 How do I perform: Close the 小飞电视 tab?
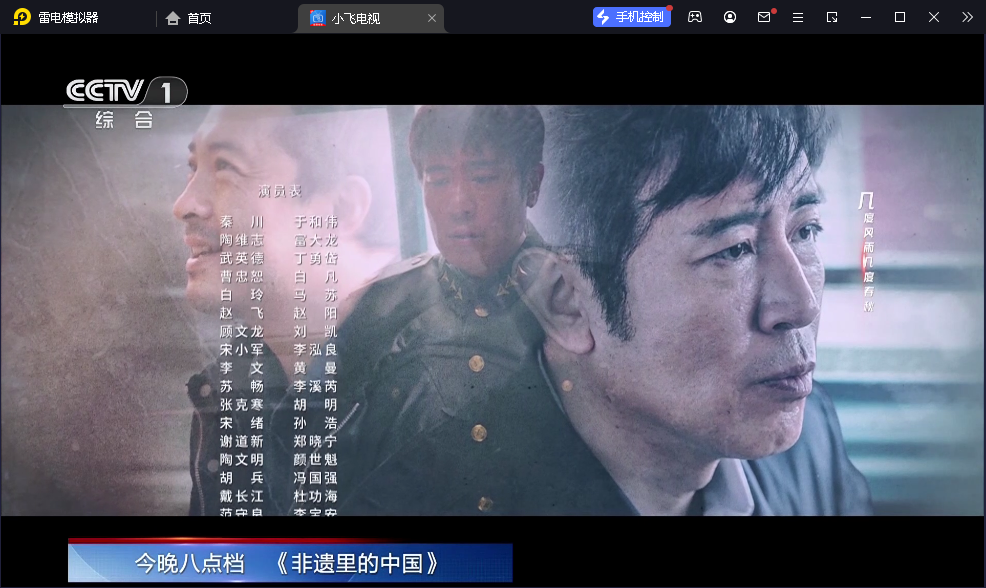tap(432, 17)
